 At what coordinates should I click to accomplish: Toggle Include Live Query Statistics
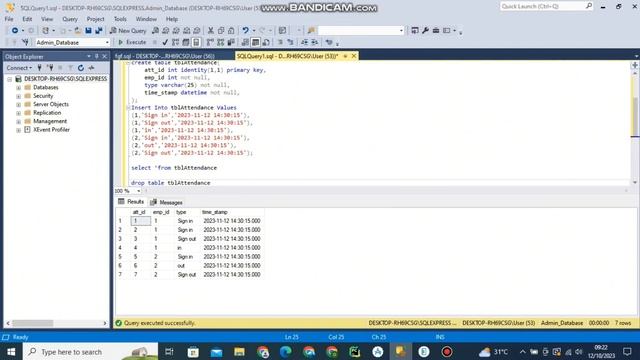[x=220, y=42]
